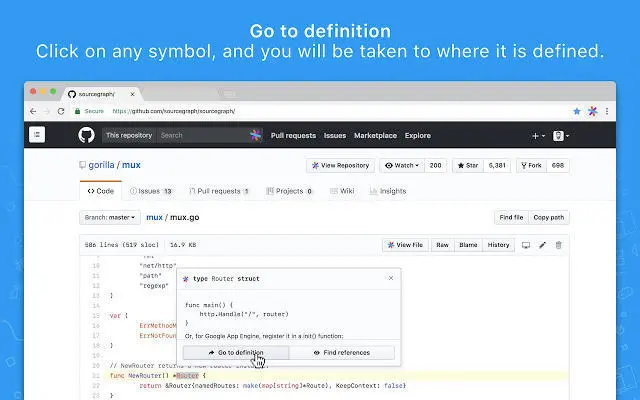Click the stargazers count 5,381
Screen dimensions: 640x400
click(497, 166)
